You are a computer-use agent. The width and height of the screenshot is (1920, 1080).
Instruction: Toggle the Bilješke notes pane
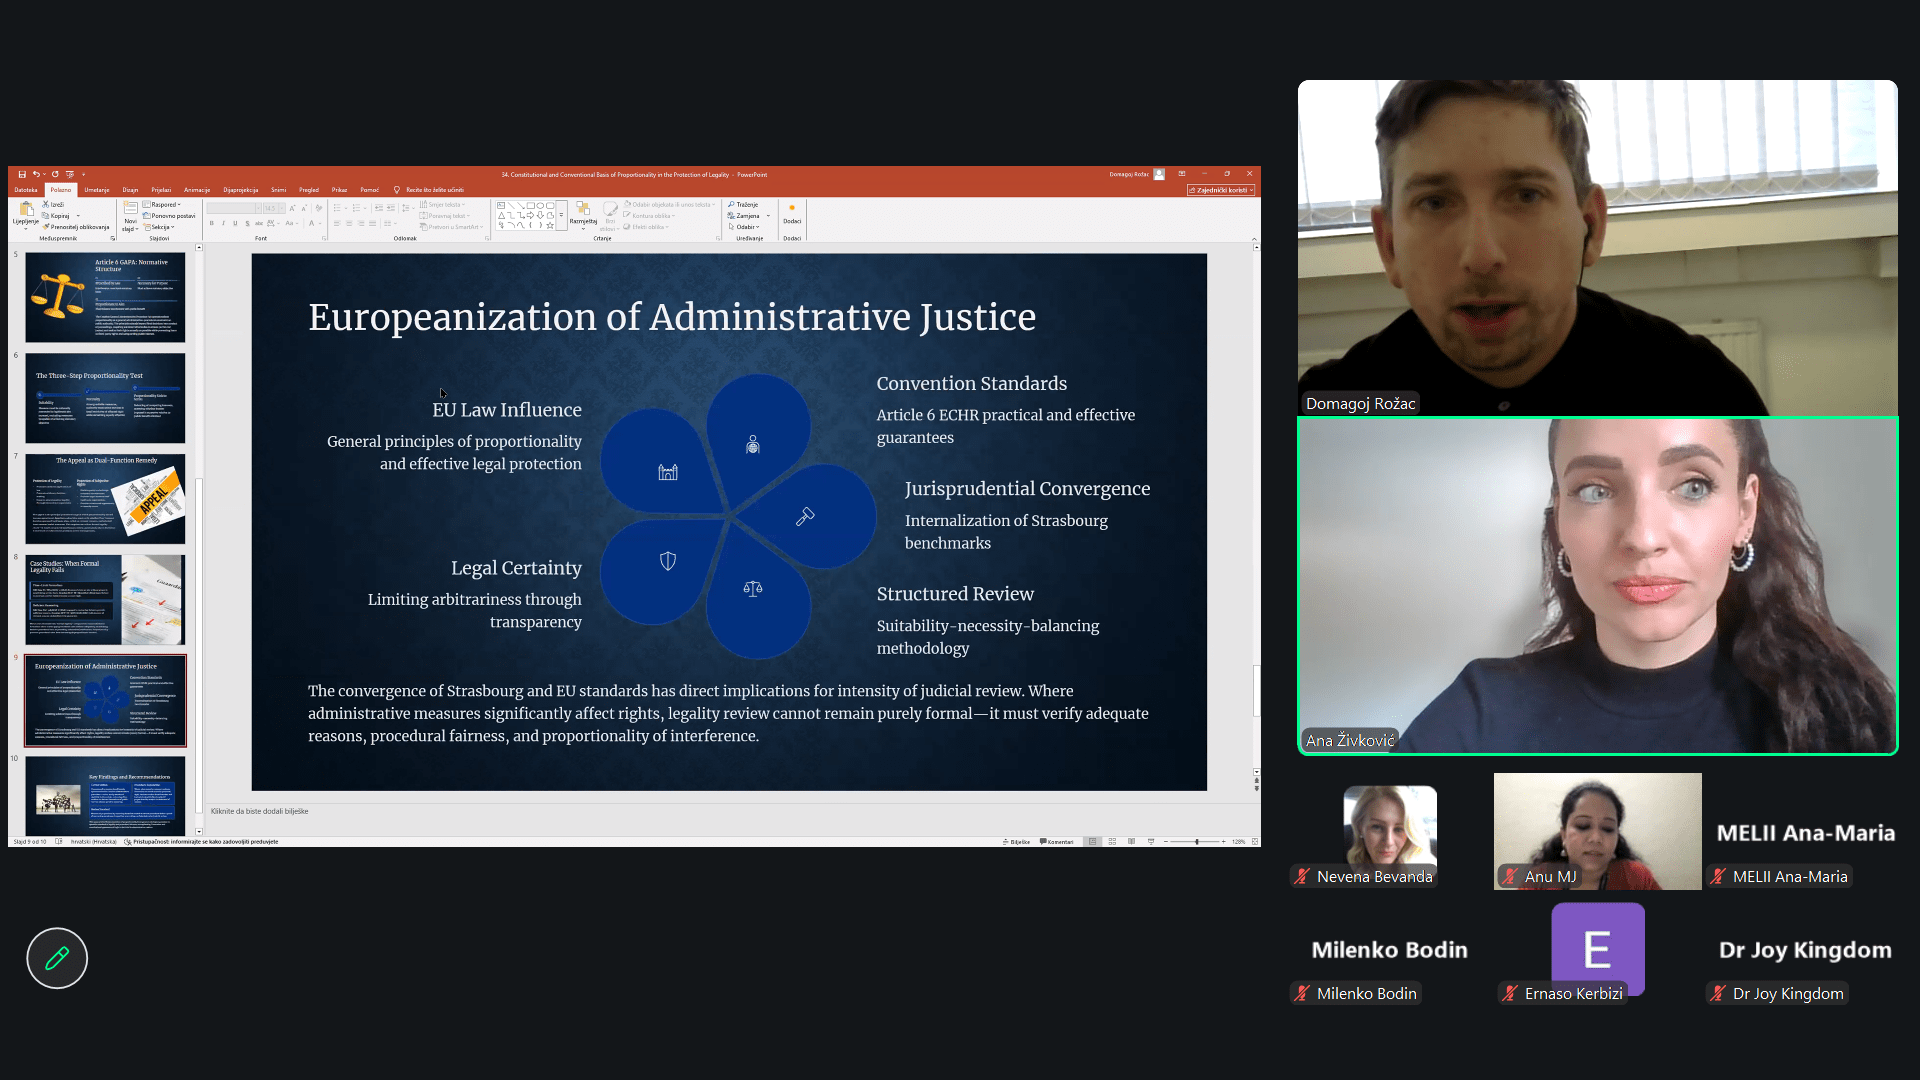[x=1016, y=842]
